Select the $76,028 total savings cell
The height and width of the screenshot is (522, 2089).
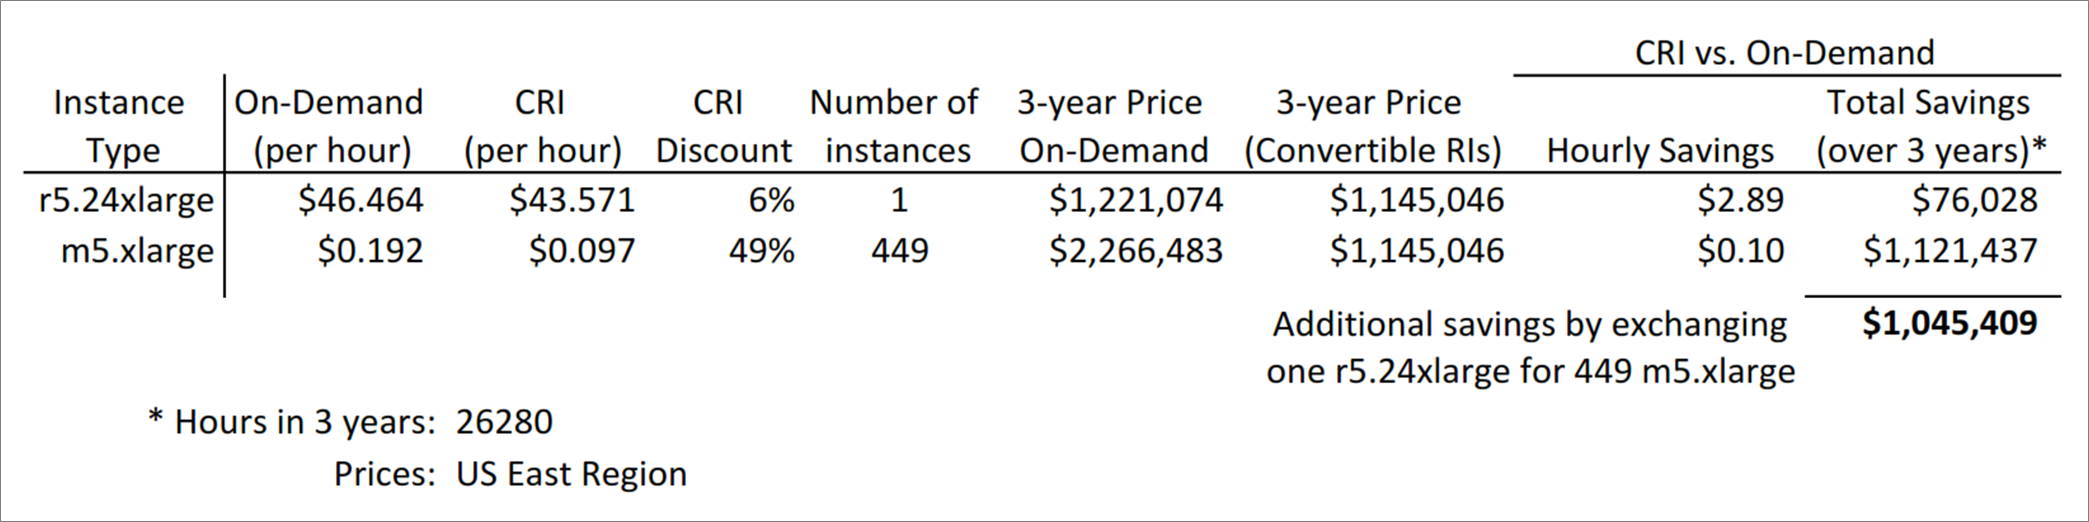1974,200
